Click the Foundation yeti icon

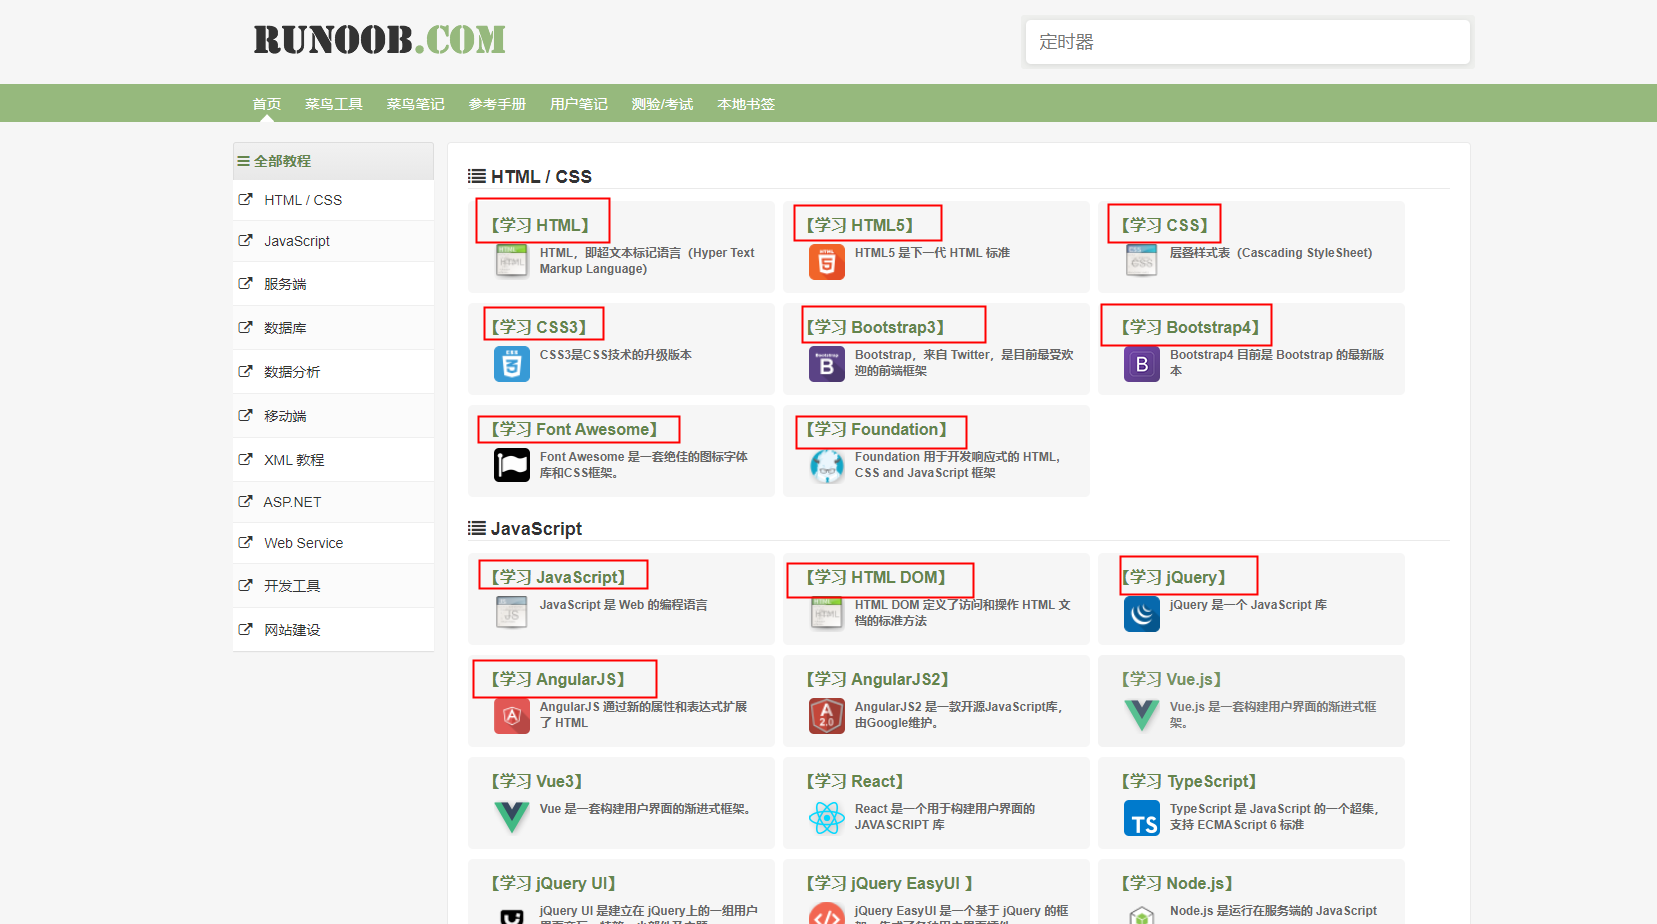(826, 466)
